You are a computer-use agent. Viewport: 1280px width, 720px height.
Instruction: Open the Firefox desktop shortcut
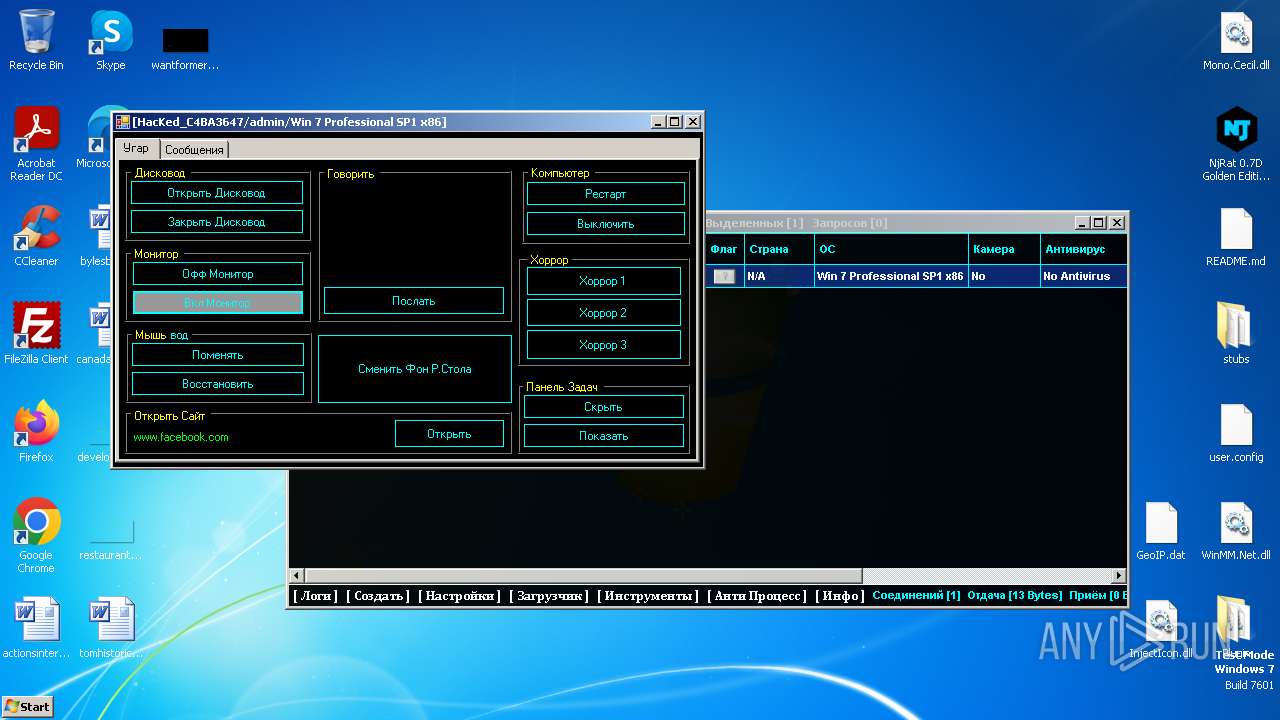[36, 432]
